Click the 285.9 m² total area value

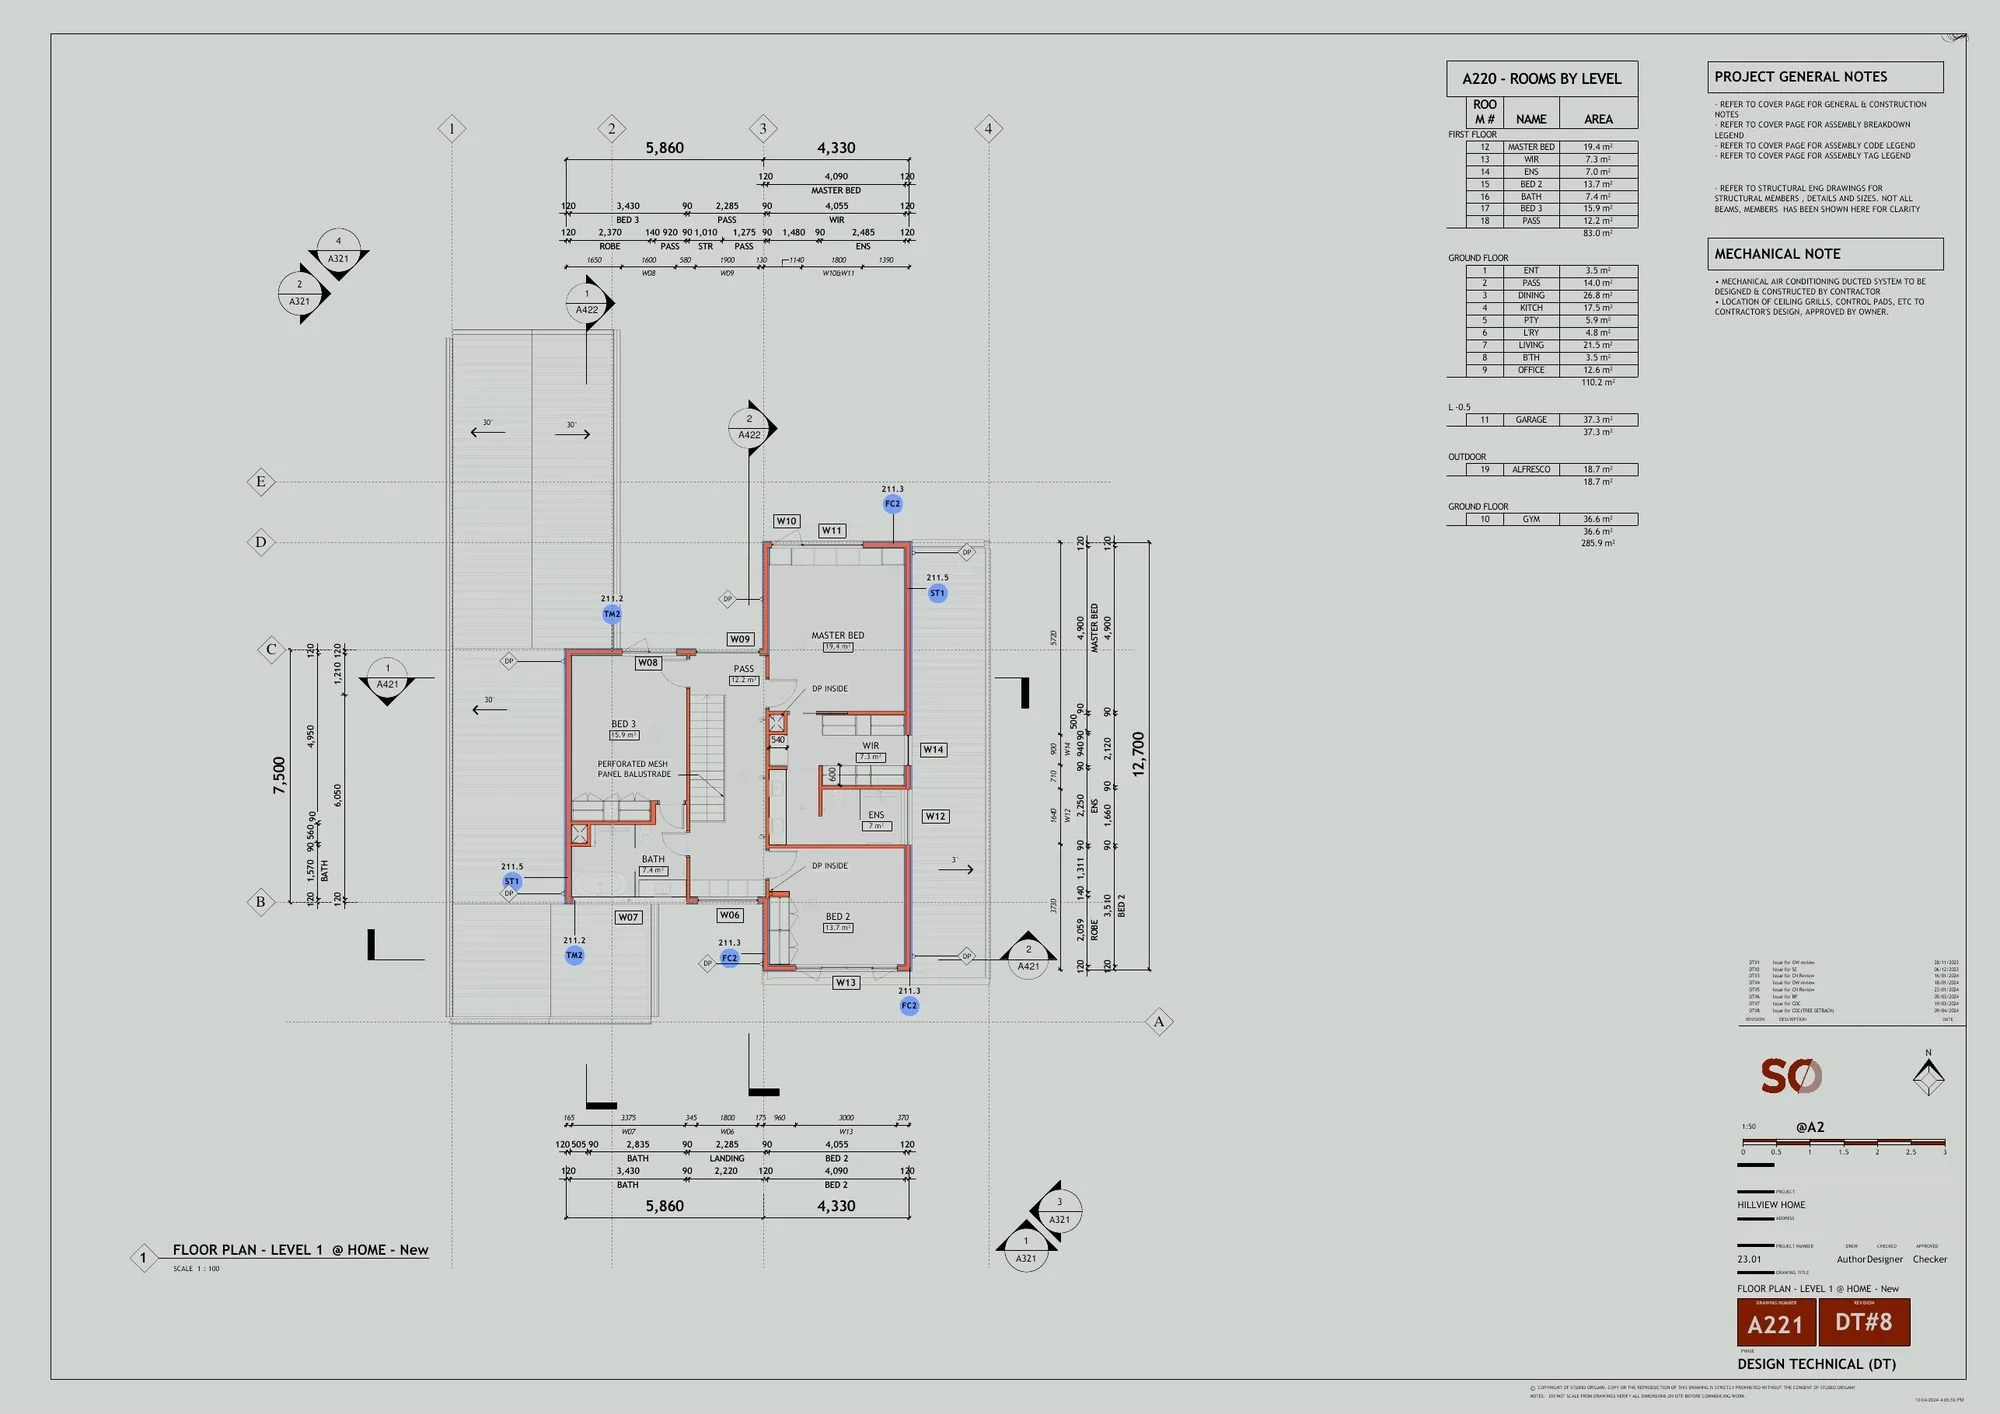click(x=1598, y=543)
